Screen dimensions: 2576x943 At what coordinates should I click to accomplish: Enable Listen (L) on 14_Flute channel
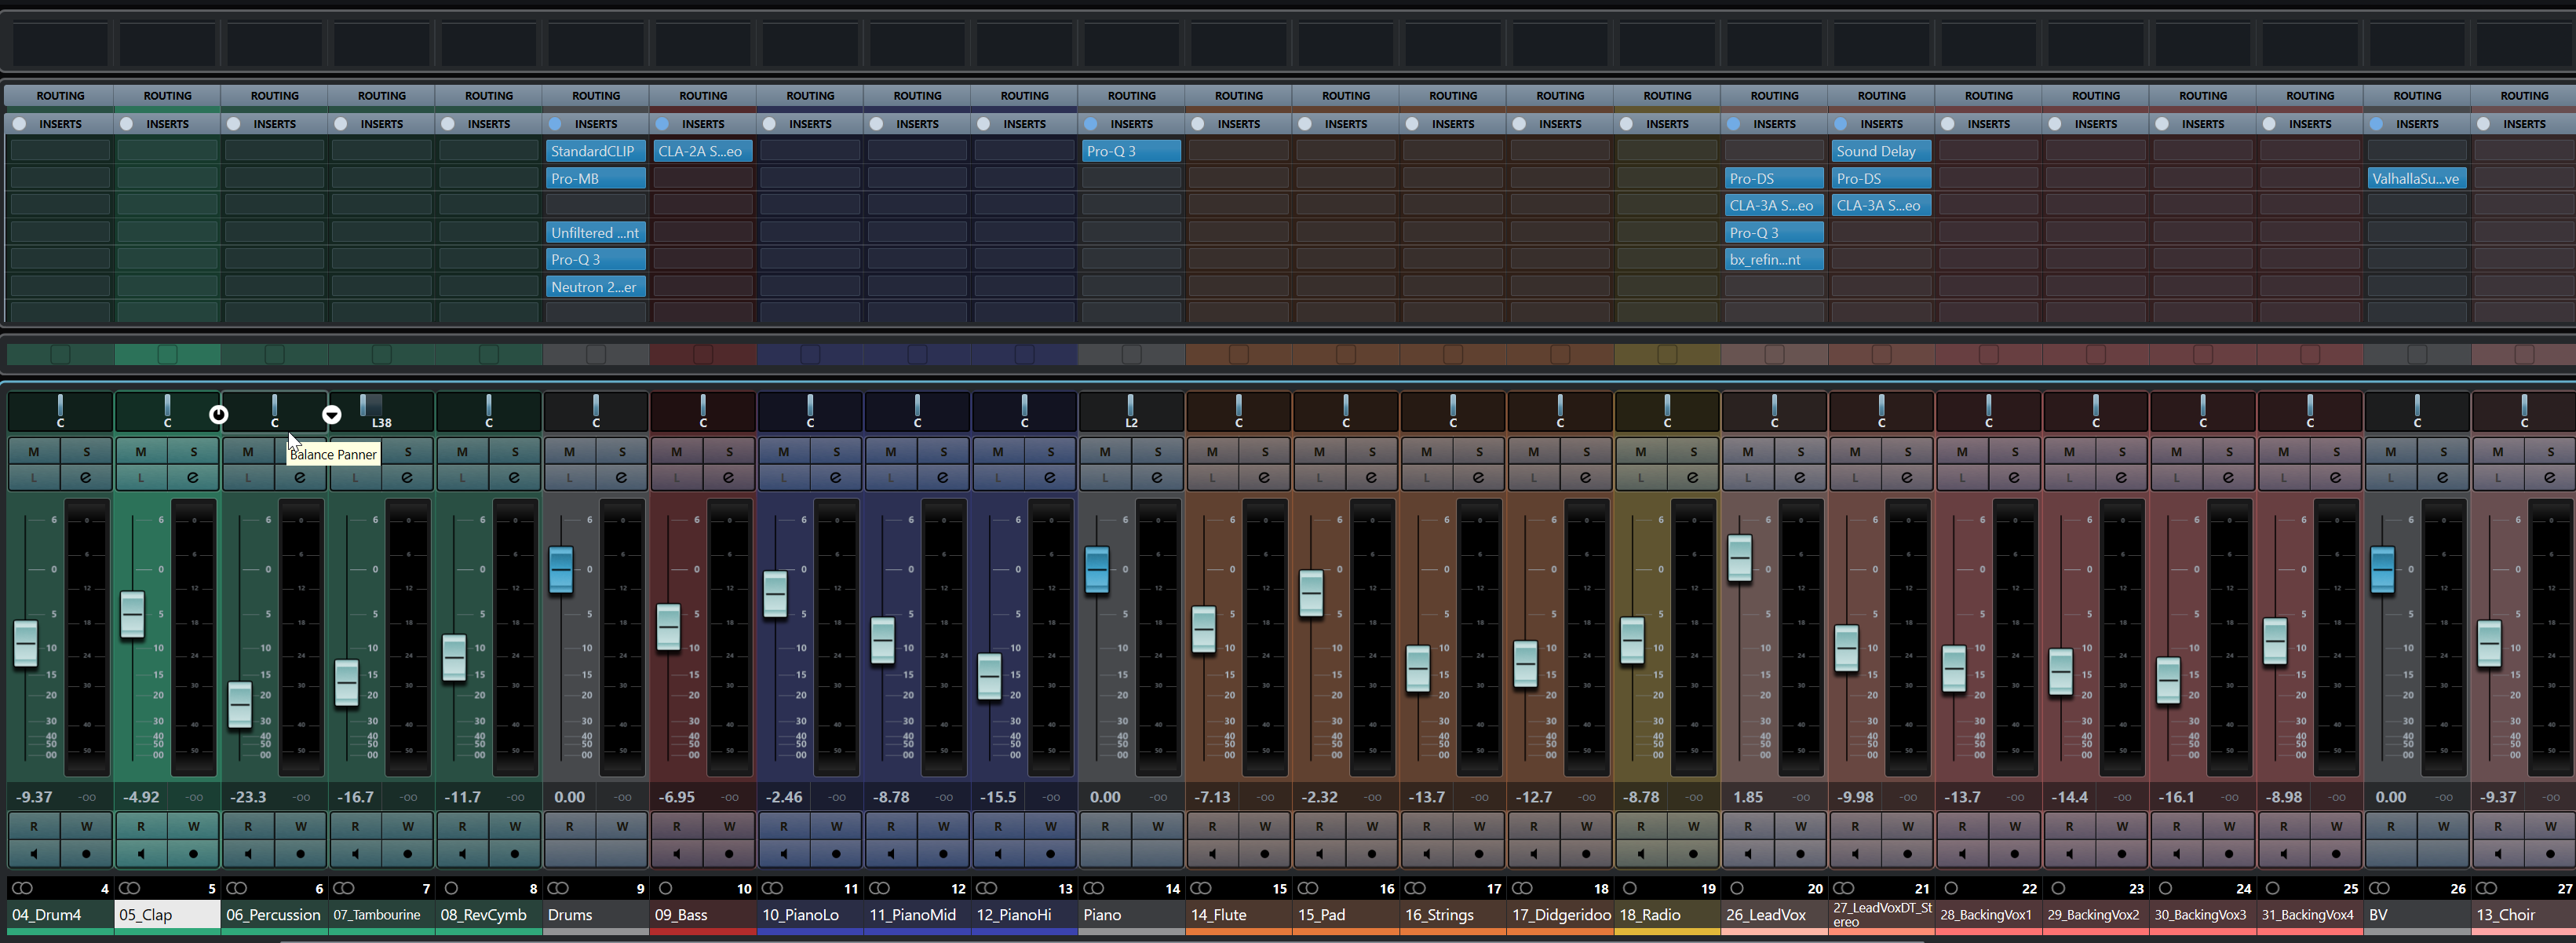coord(1212,477)
